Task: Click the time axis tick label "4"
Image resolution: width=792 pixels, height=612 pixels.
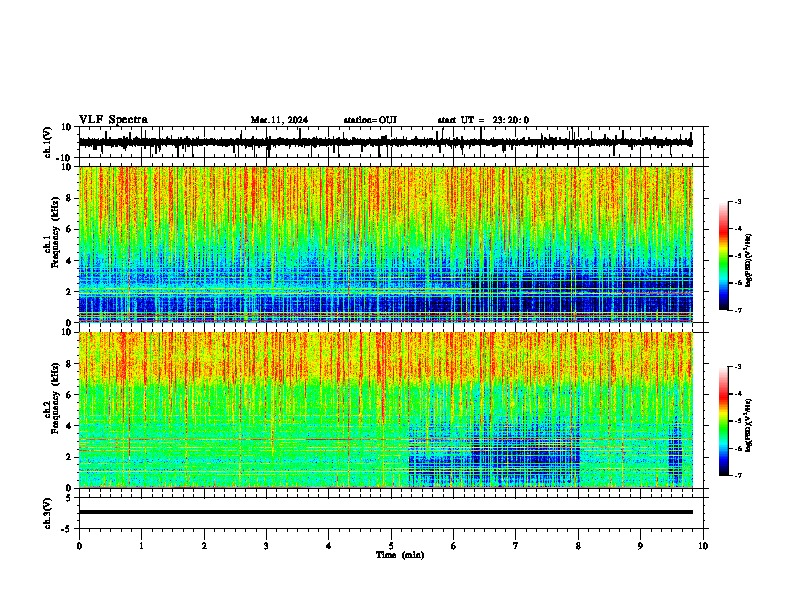Action: tap(328, 546)
